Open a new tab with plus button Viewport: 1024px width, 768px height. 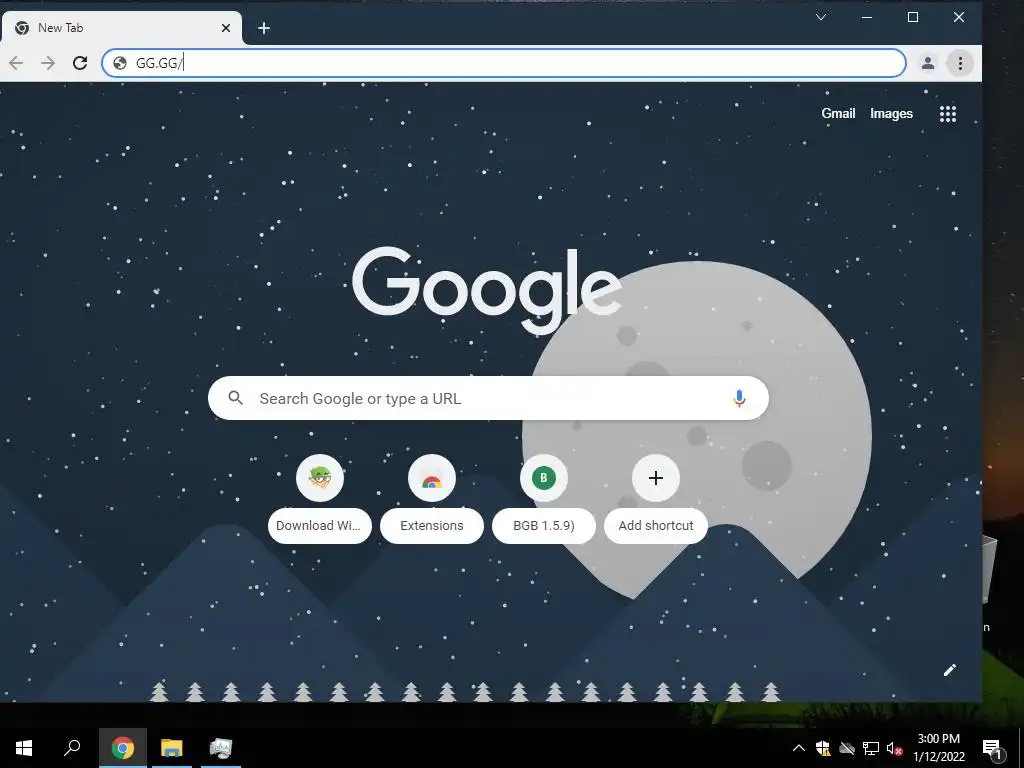[264, 28]
